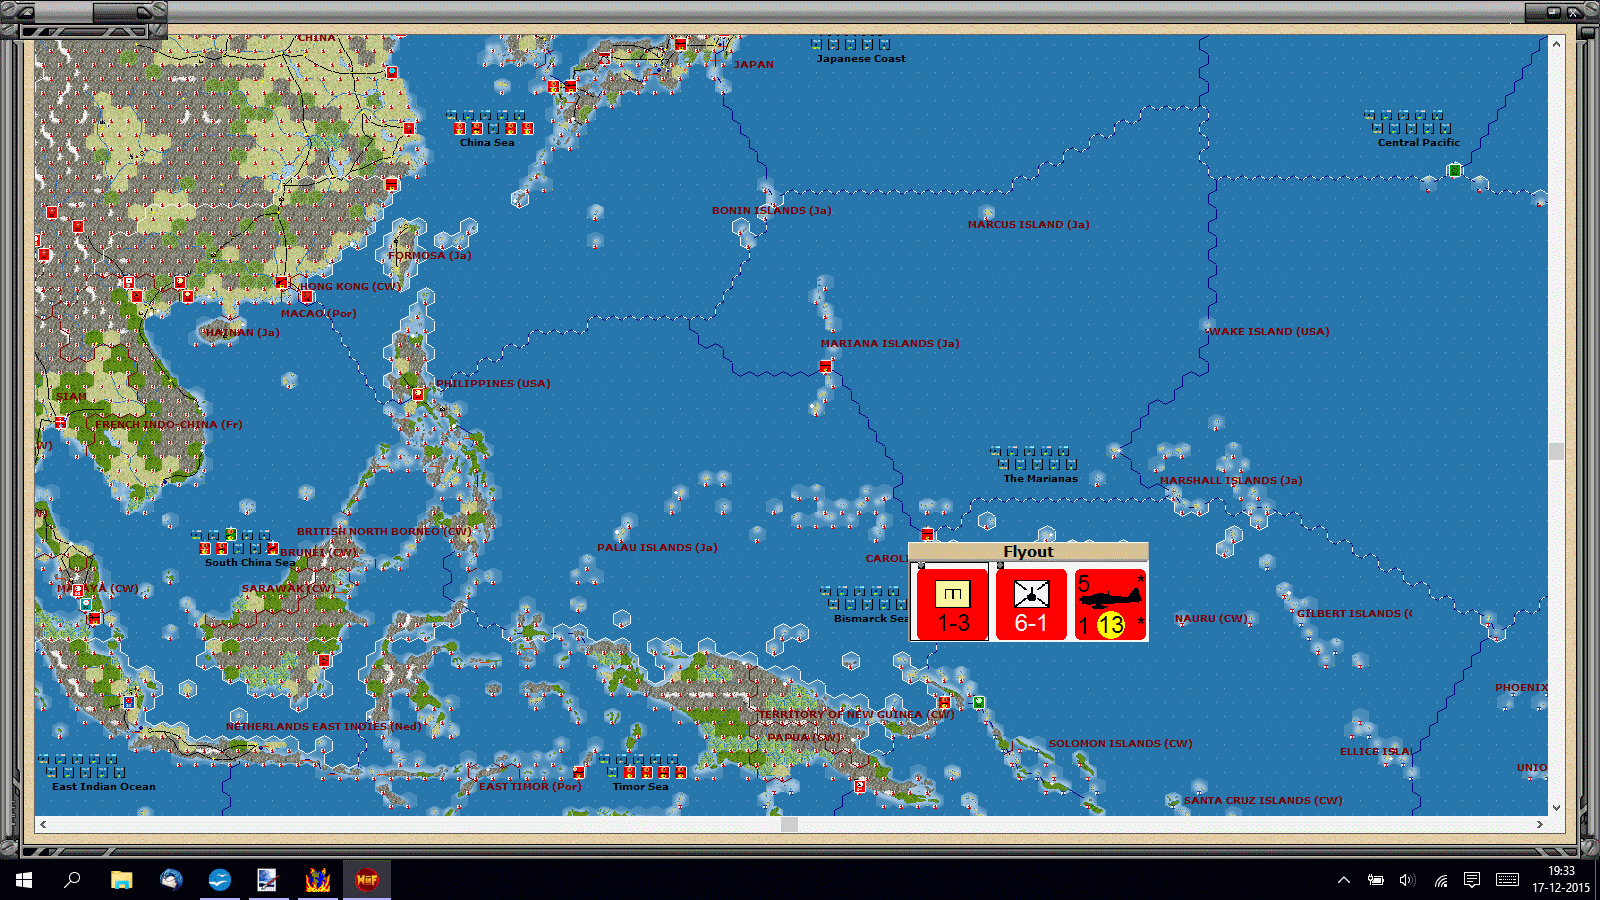Click the East Indian Ocean label
Screen dimensions: 1600x900
(x=104, y=787)
